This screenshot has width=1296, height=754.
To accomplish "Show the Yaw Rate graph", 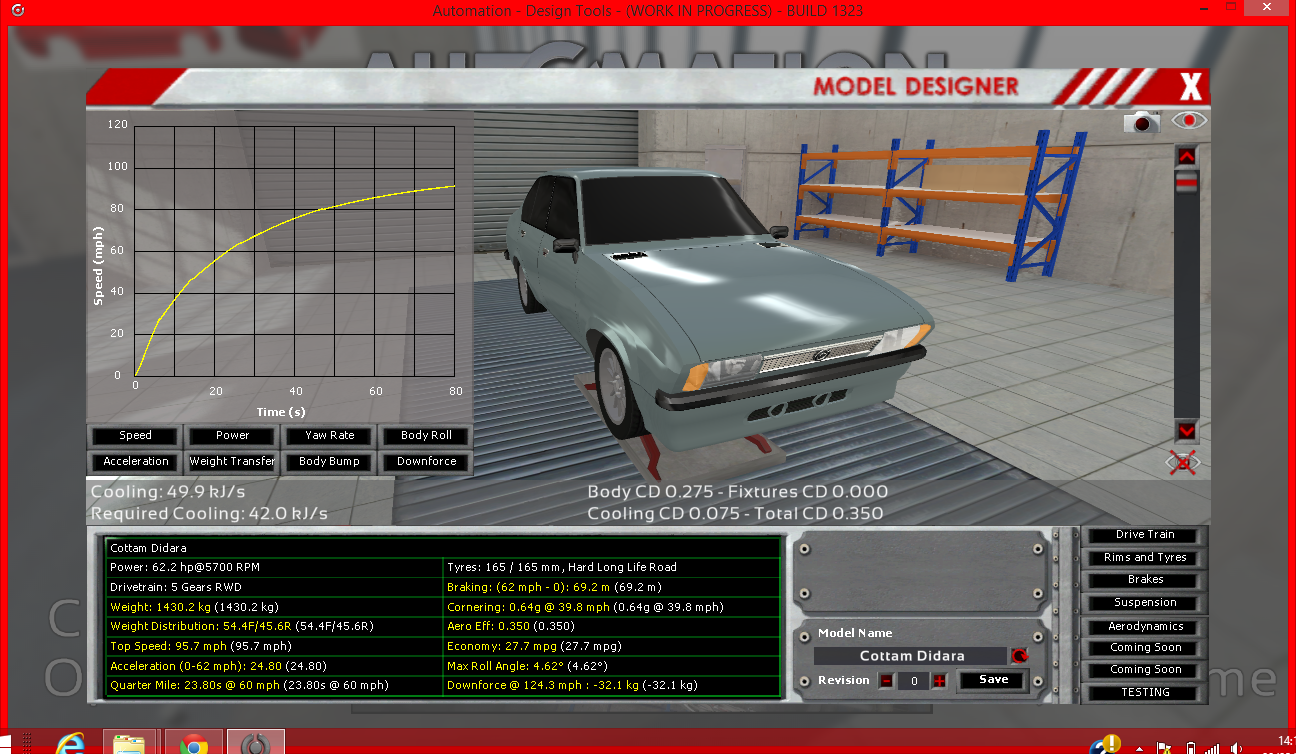I will 329,436.
